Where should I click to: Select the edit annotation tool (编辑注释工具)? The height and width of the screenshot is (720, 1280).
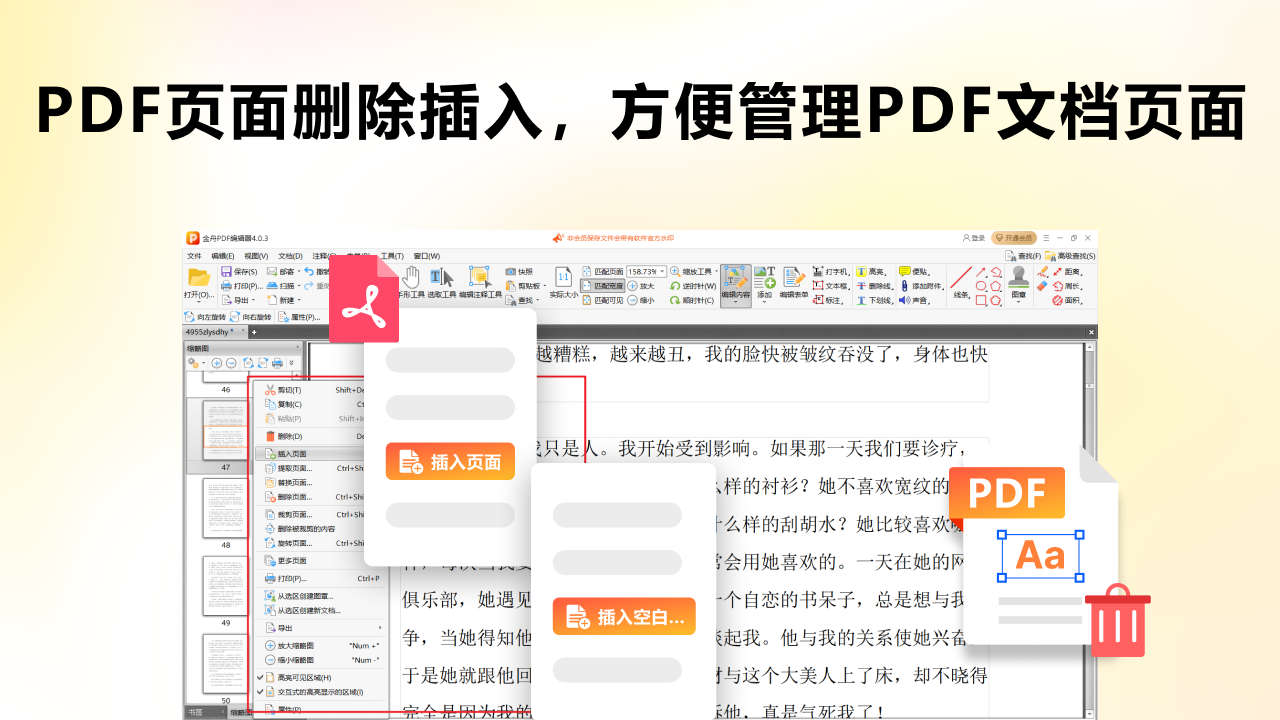pyautogui.click(x=480, y=277)
